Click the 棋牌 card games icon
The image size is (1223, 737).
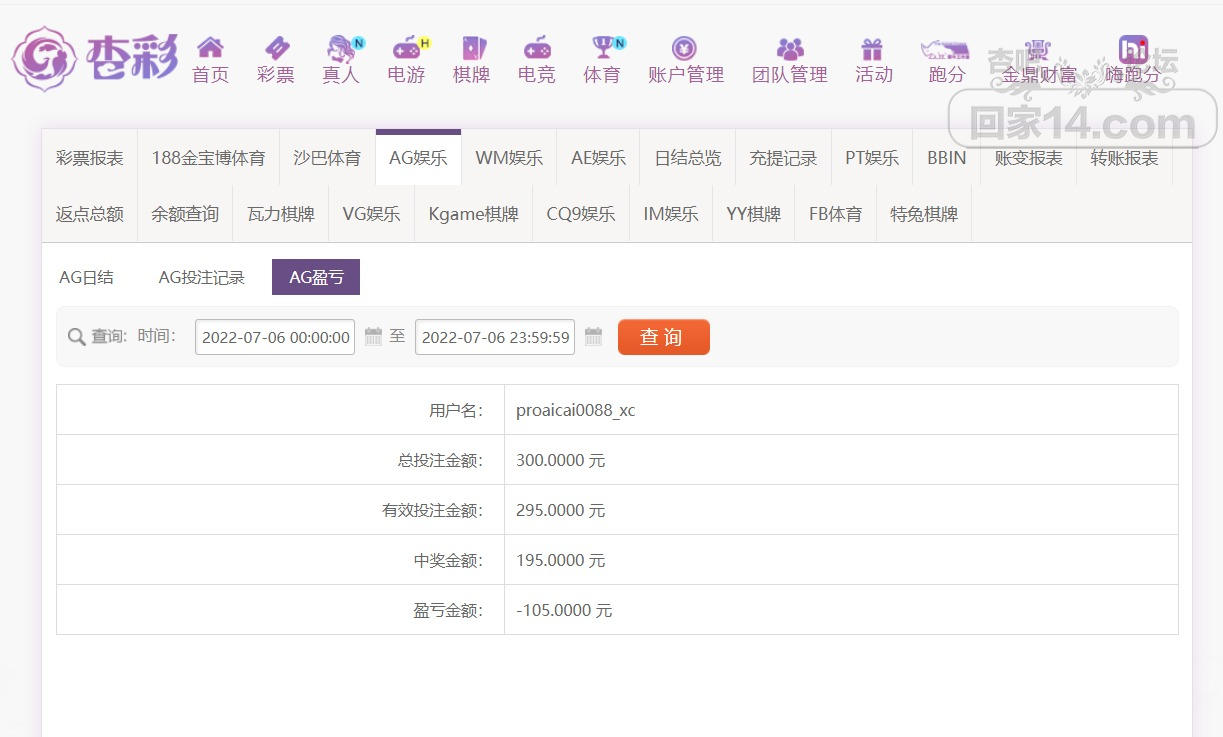(x=472, y=48)
